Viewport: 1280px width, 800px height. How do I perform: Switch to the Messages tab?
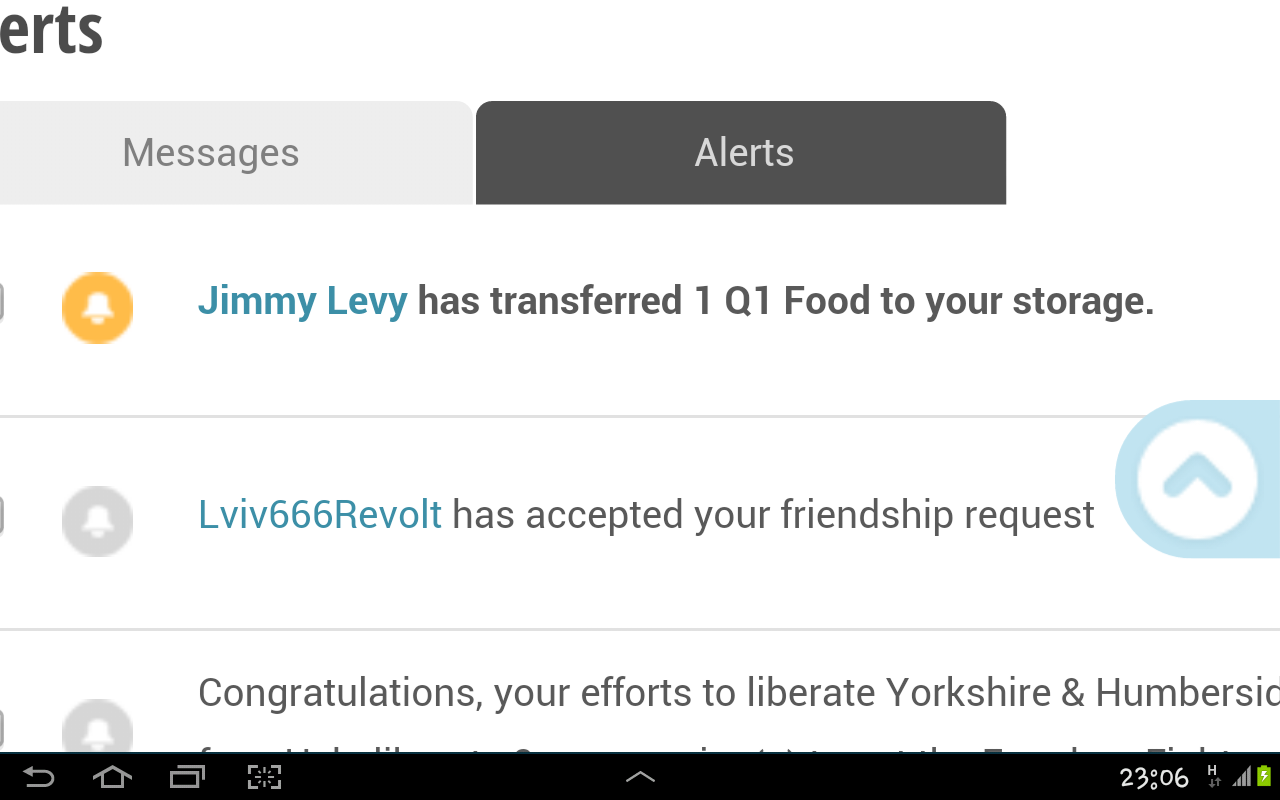[211, 153]
